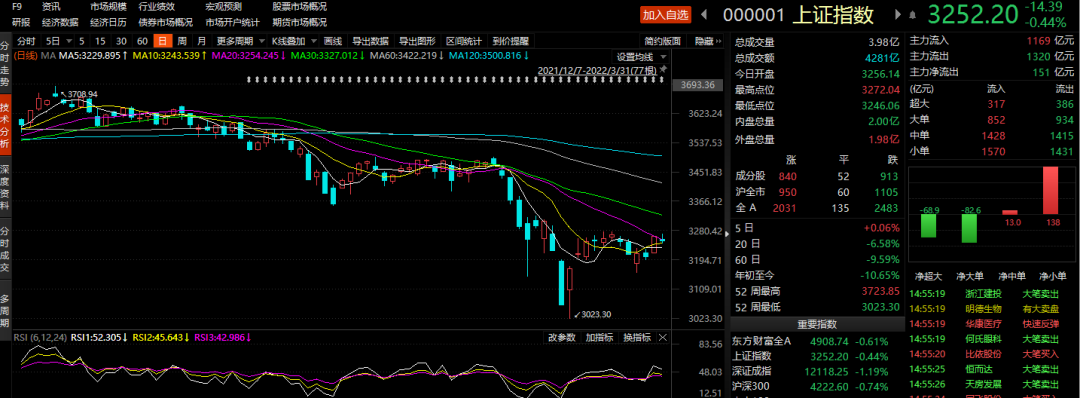The image size is (1080, 398).
Task: Go to next stock with right arrow
Action: (897, 14)
